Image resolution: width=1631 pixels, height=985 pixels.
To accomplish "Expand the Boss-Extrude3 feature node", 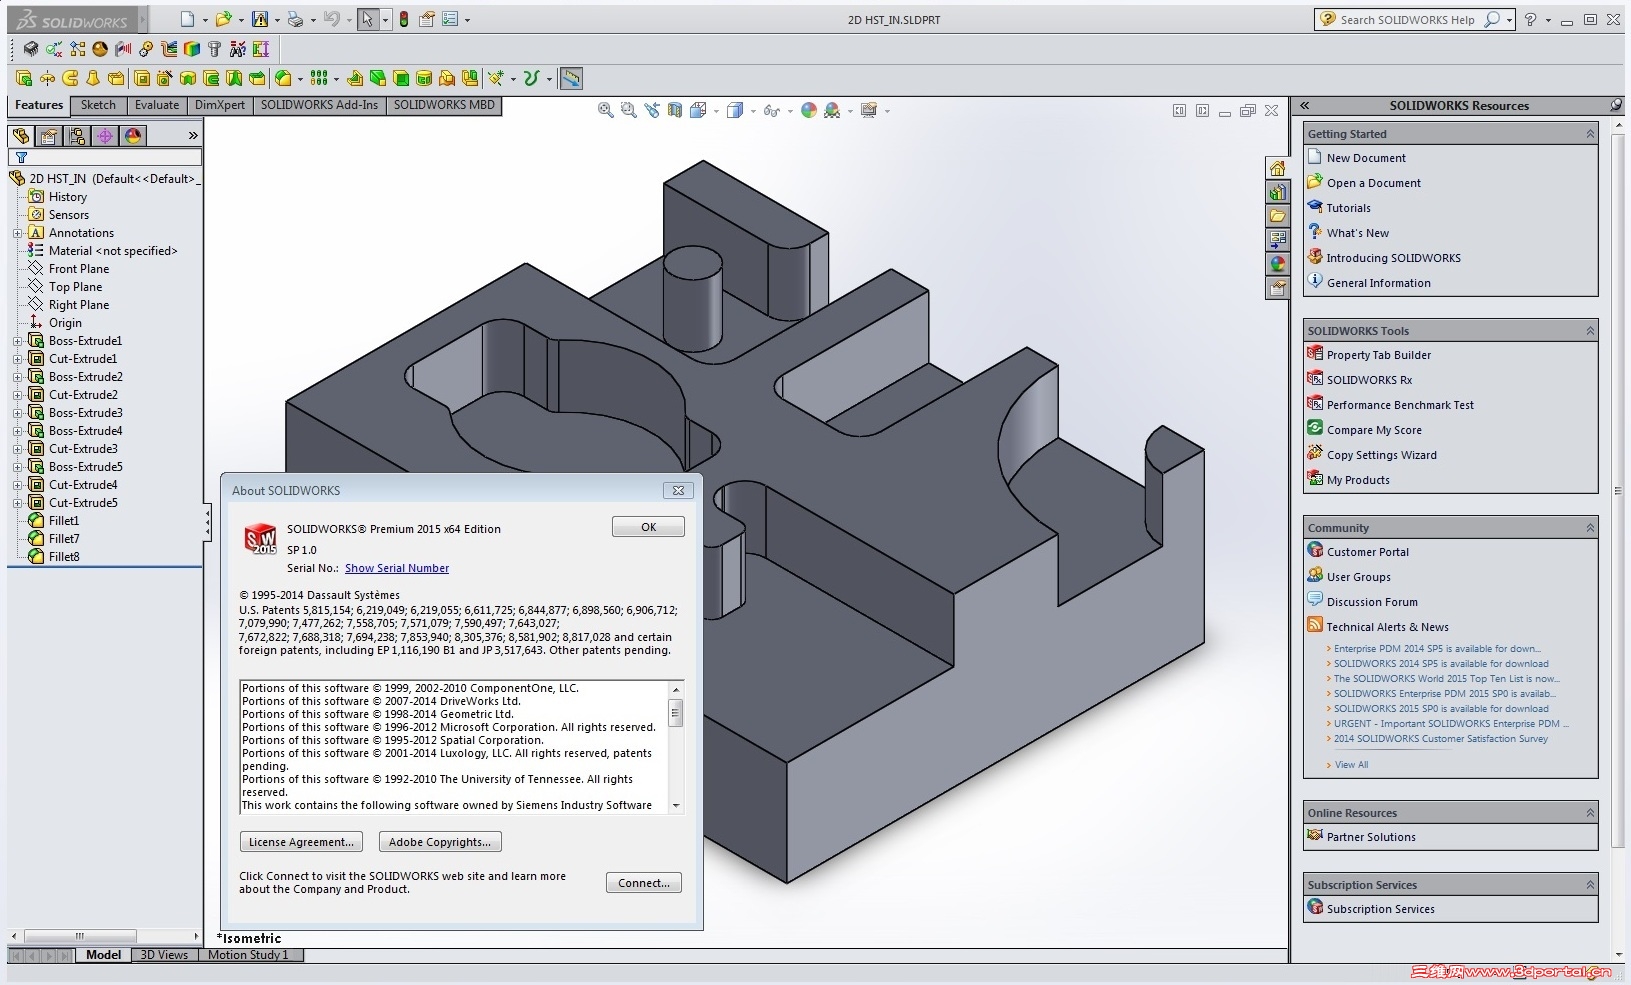I will point(17,413).
